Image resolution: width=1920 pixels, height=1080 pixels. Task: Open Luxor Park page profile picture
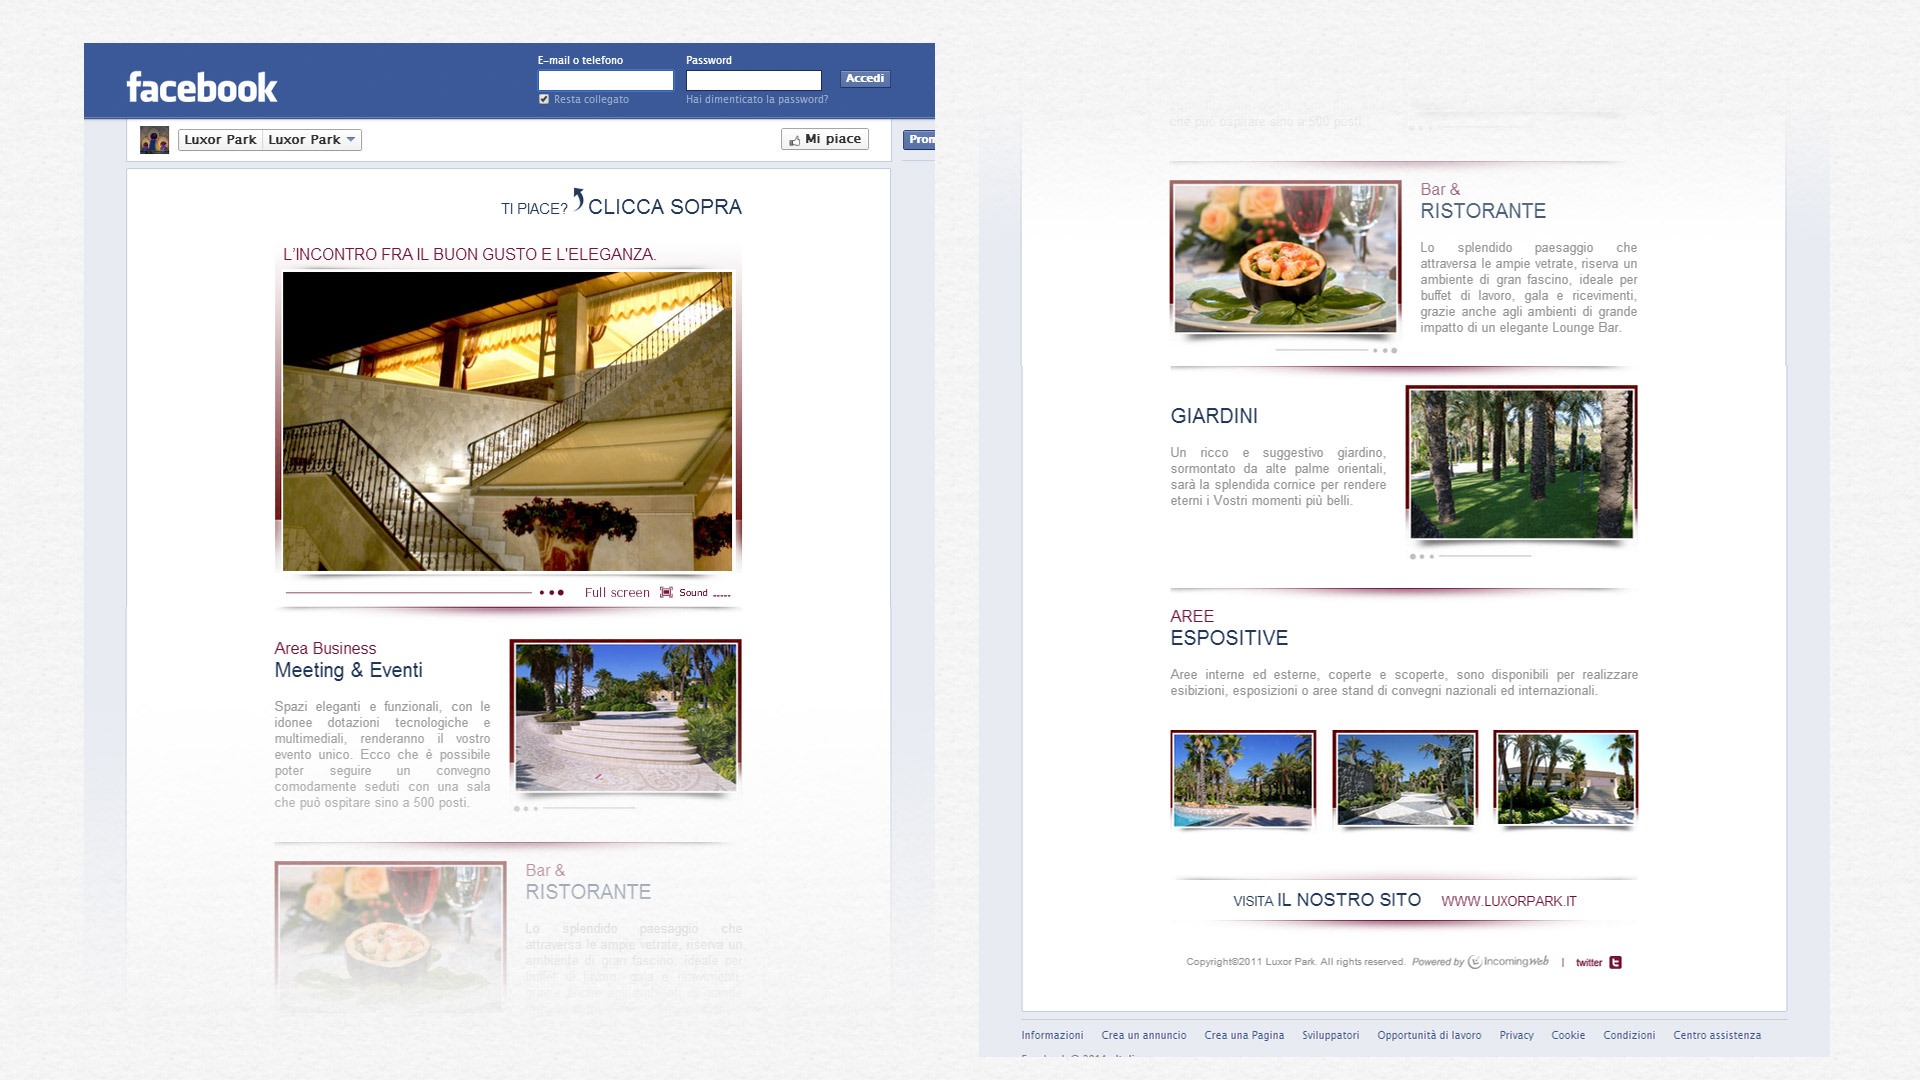(x=154, y=140)
